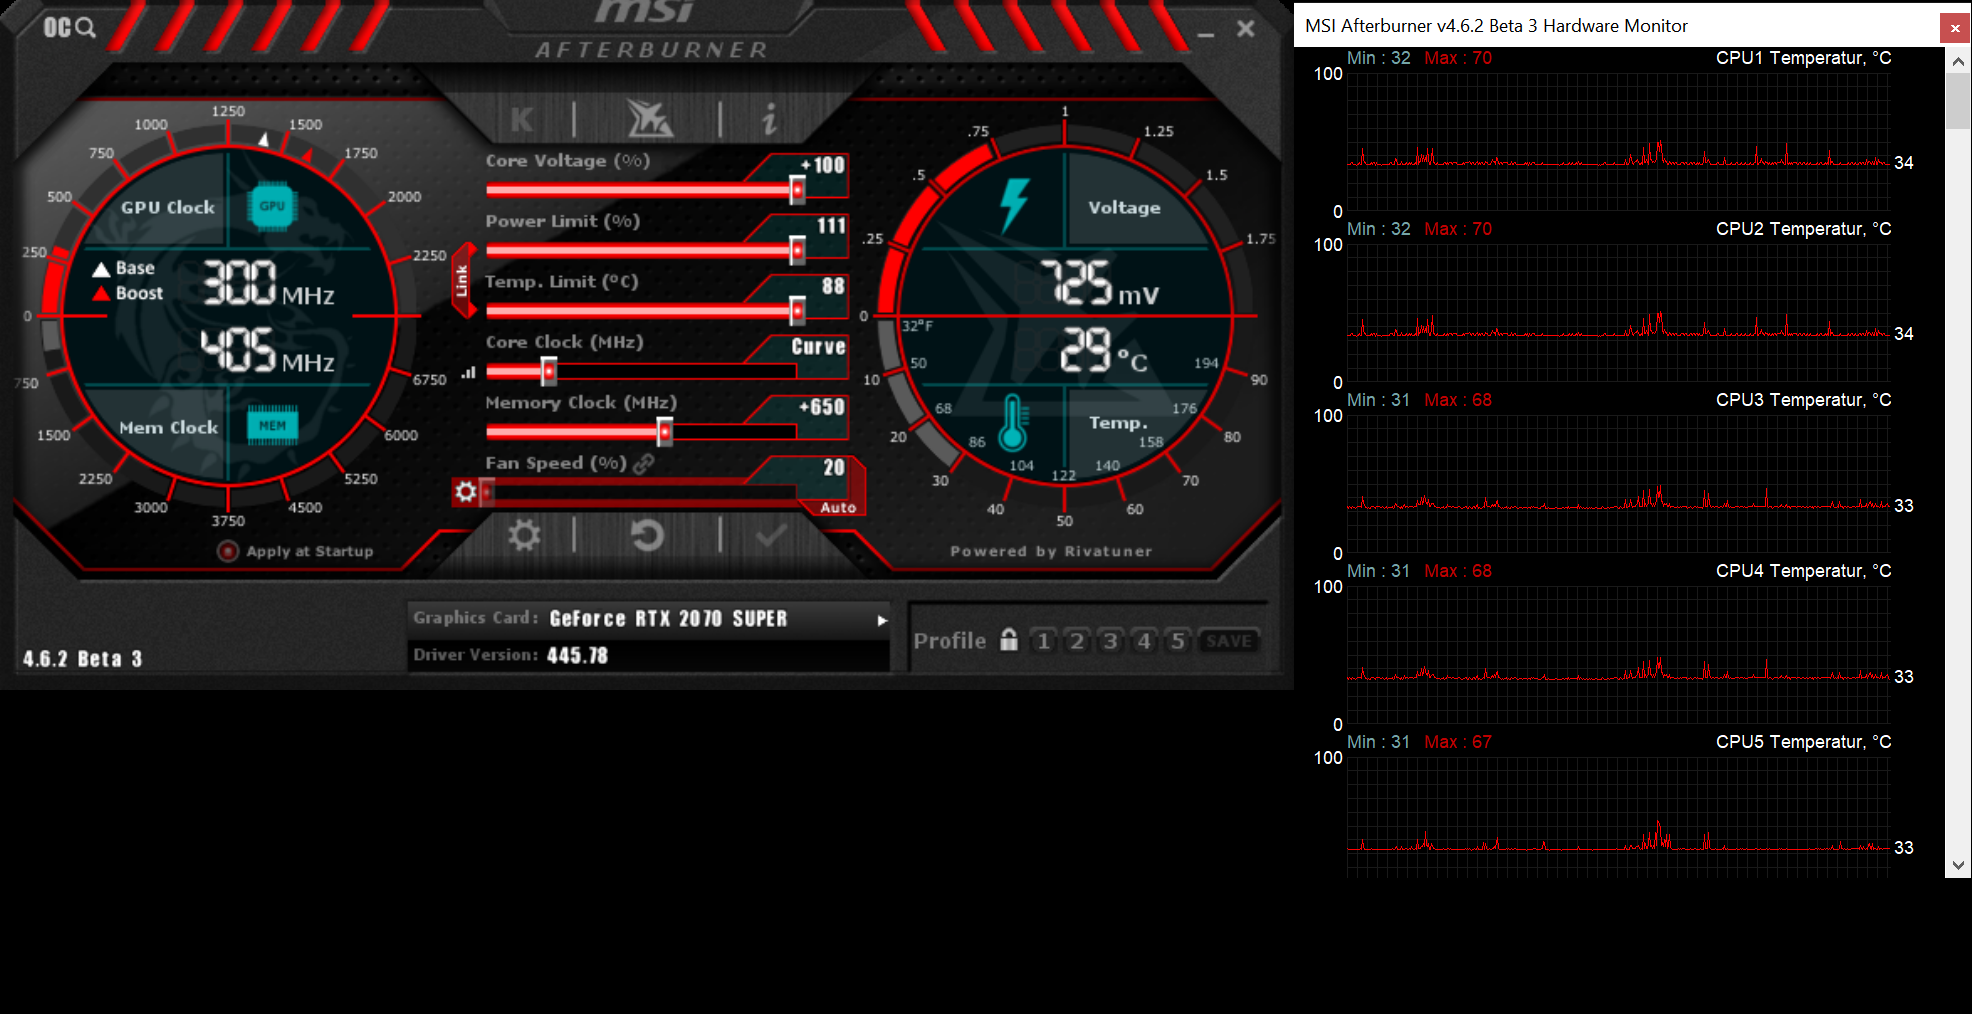Viewport: 1972px width, 1014px height.
Task: Click the Powered by Rivatuner text
Action: [1051, 551]
